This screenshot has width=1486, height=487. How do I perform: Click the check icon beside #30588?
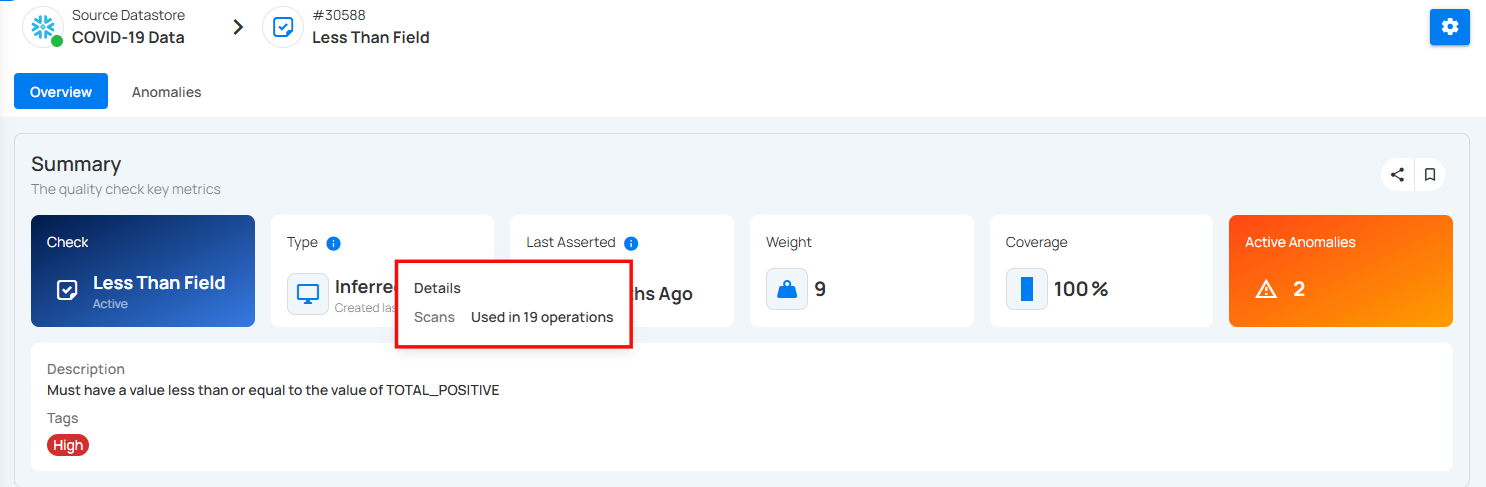283,27
